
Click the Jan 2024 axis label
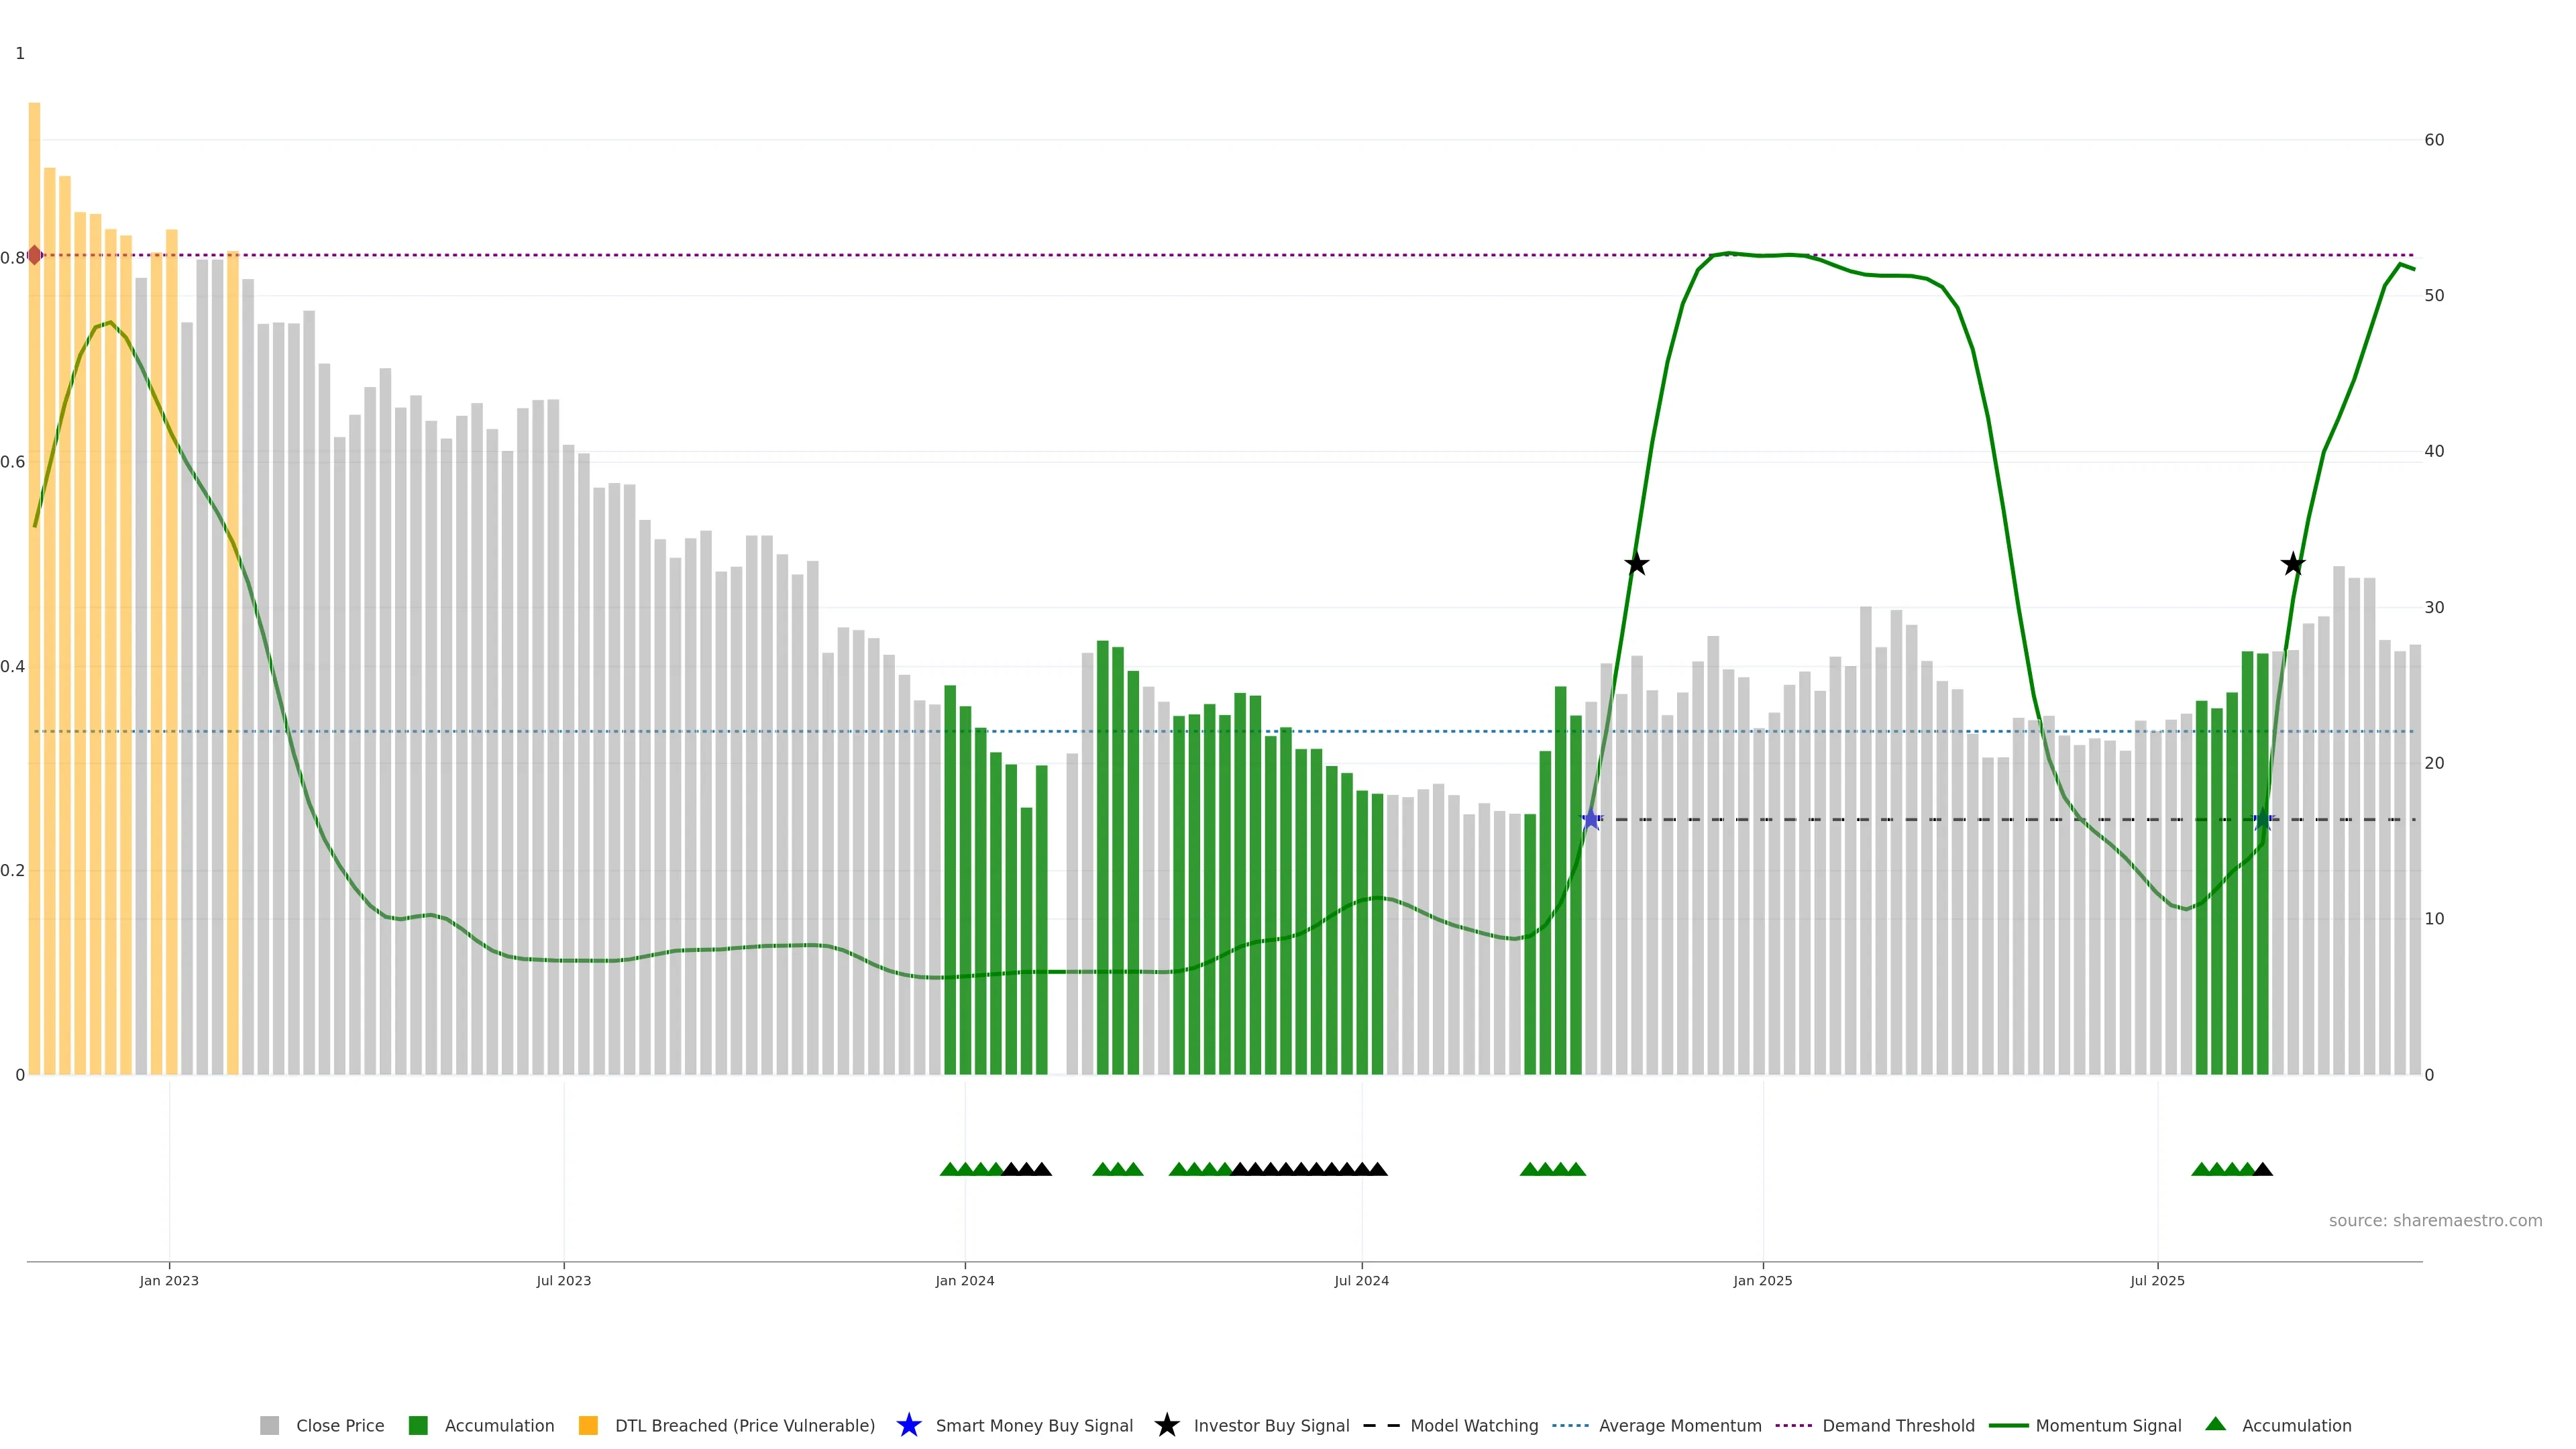964,1280
